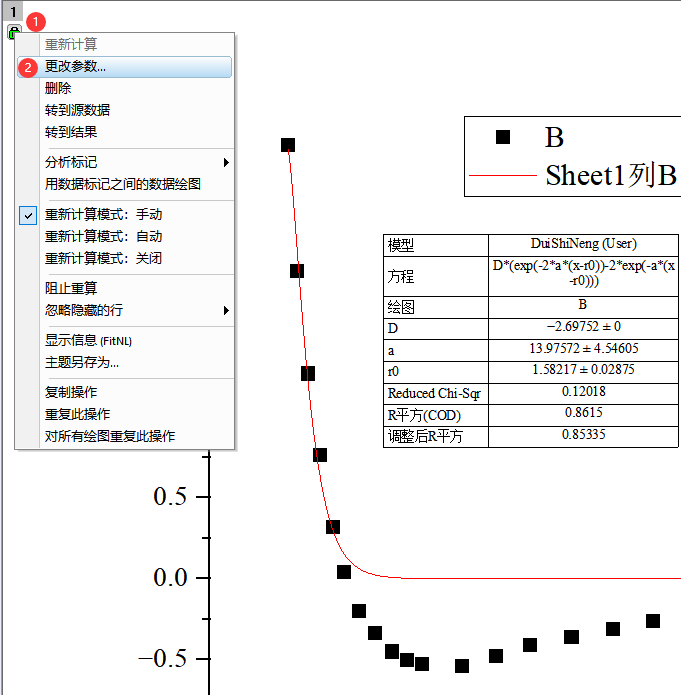Screen dimensions: 681x695
Task: Click Y axis tick label −0.5
Action: [x=163, y=659]
